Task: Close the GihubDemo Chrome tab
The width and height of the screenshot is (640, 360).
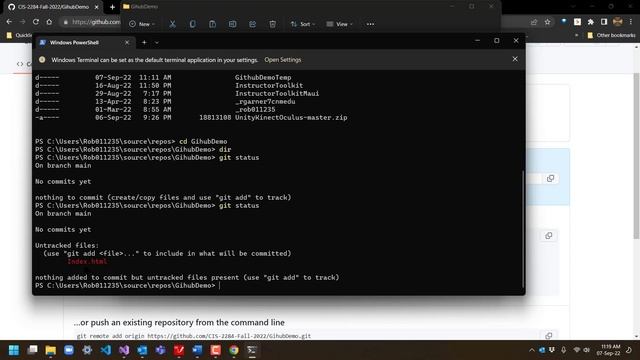Action: point(97,7)
